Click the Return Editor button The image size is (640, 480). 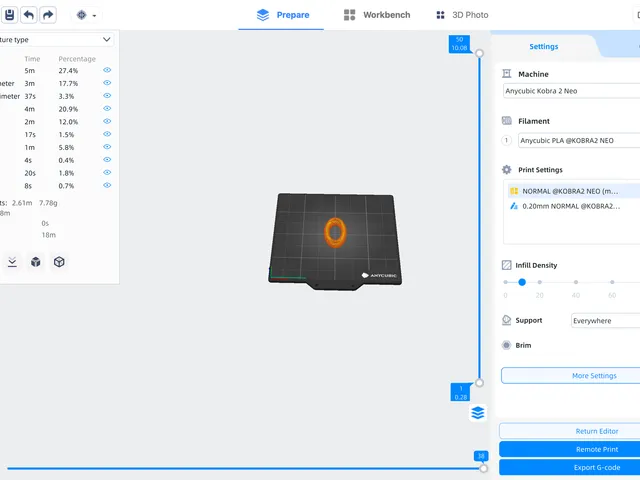(569, 431)
